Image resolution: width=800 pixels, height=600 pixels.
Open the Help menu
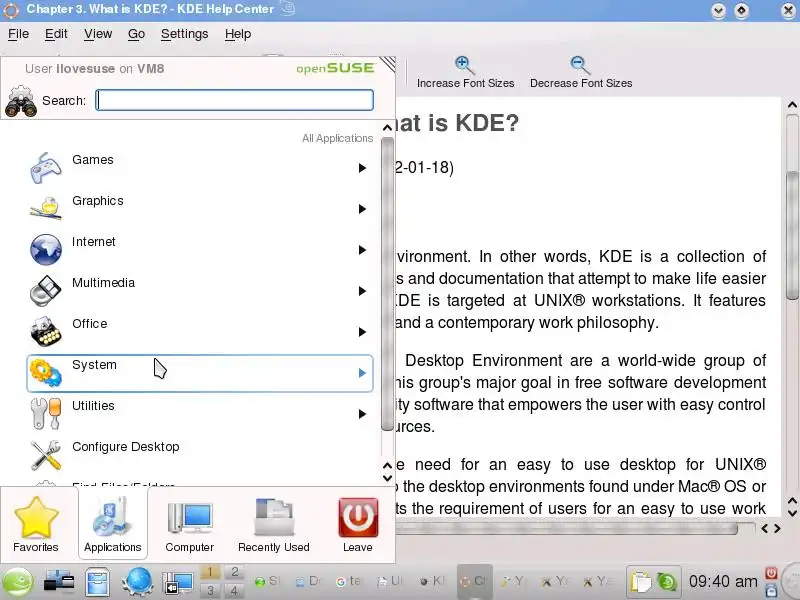click(x=238, y=34)
